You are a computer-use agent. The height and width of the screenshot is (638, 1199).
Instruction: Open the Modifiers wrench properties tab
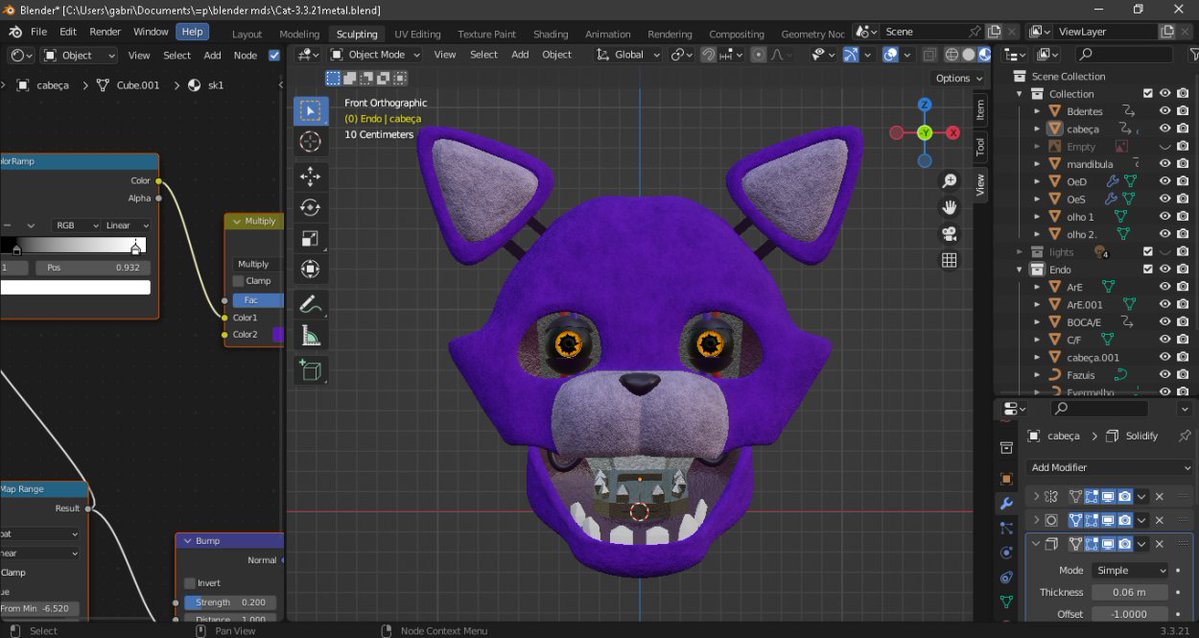[1006, 503]
